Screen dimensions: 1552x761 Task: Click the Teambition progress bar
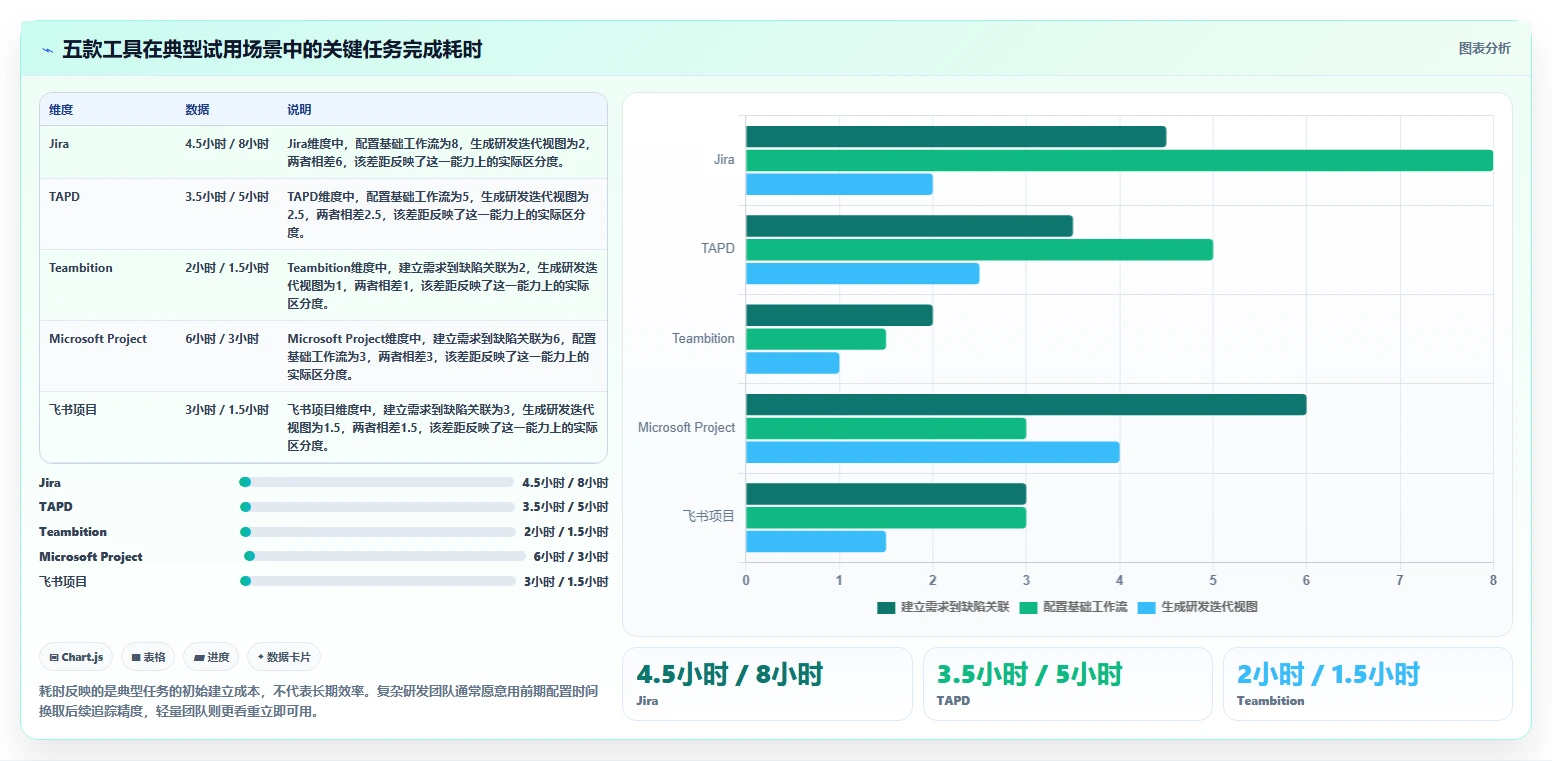[378, 532]
